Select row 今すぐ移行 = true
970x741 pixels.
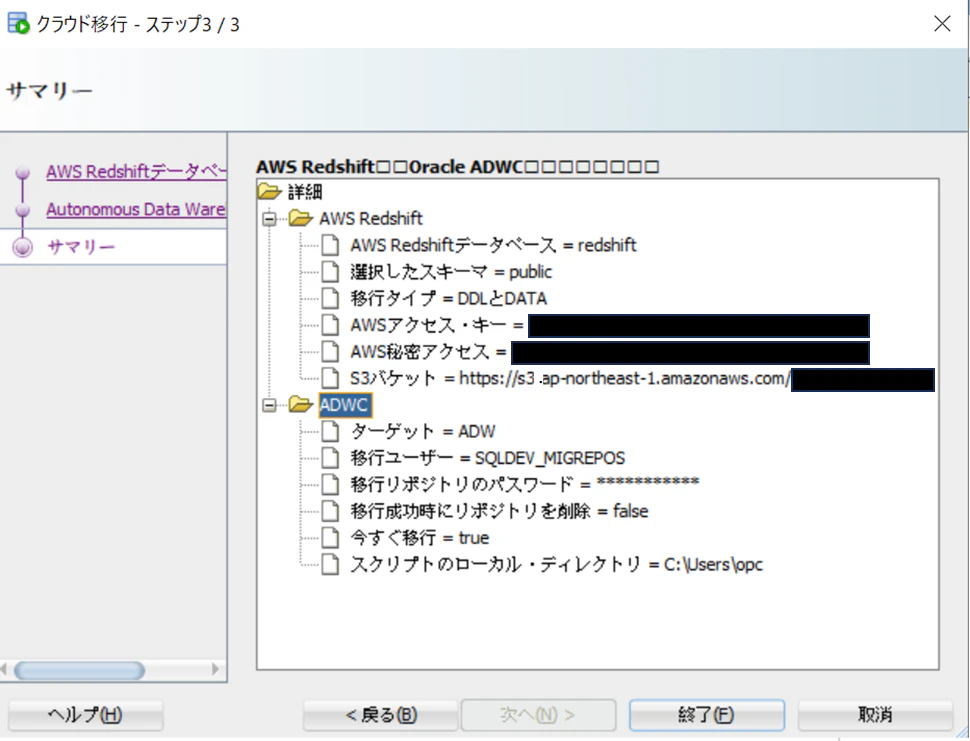[419, 538]
